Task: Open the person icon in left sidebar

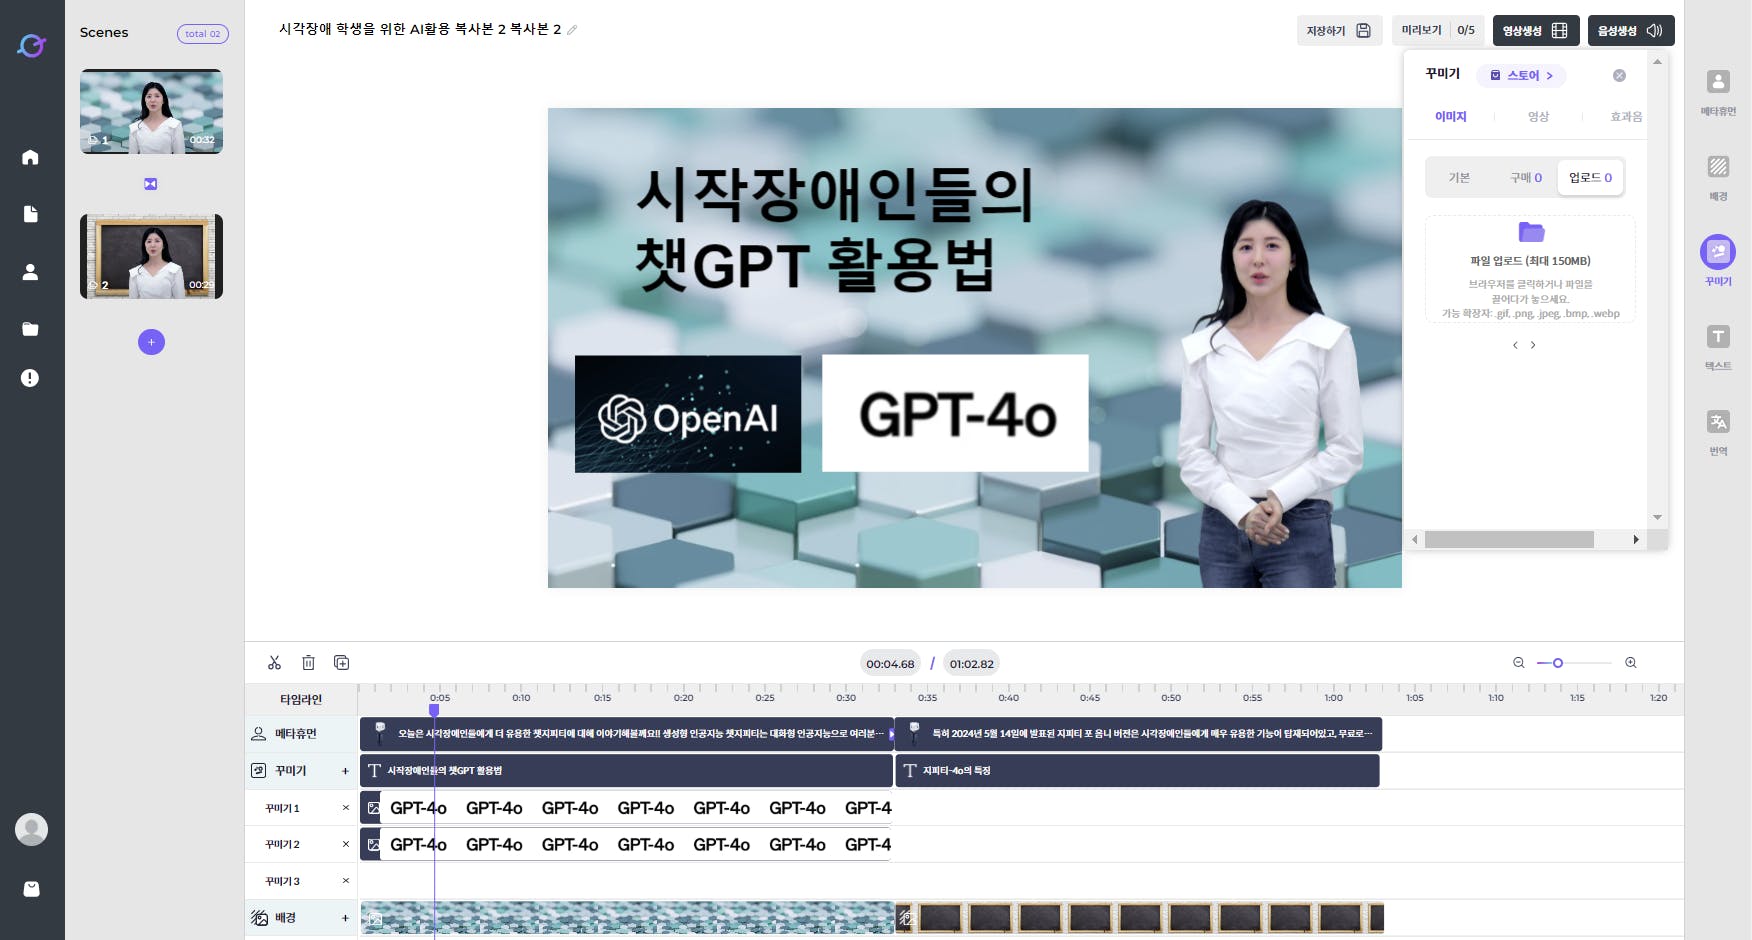Action: pos(31,272)
